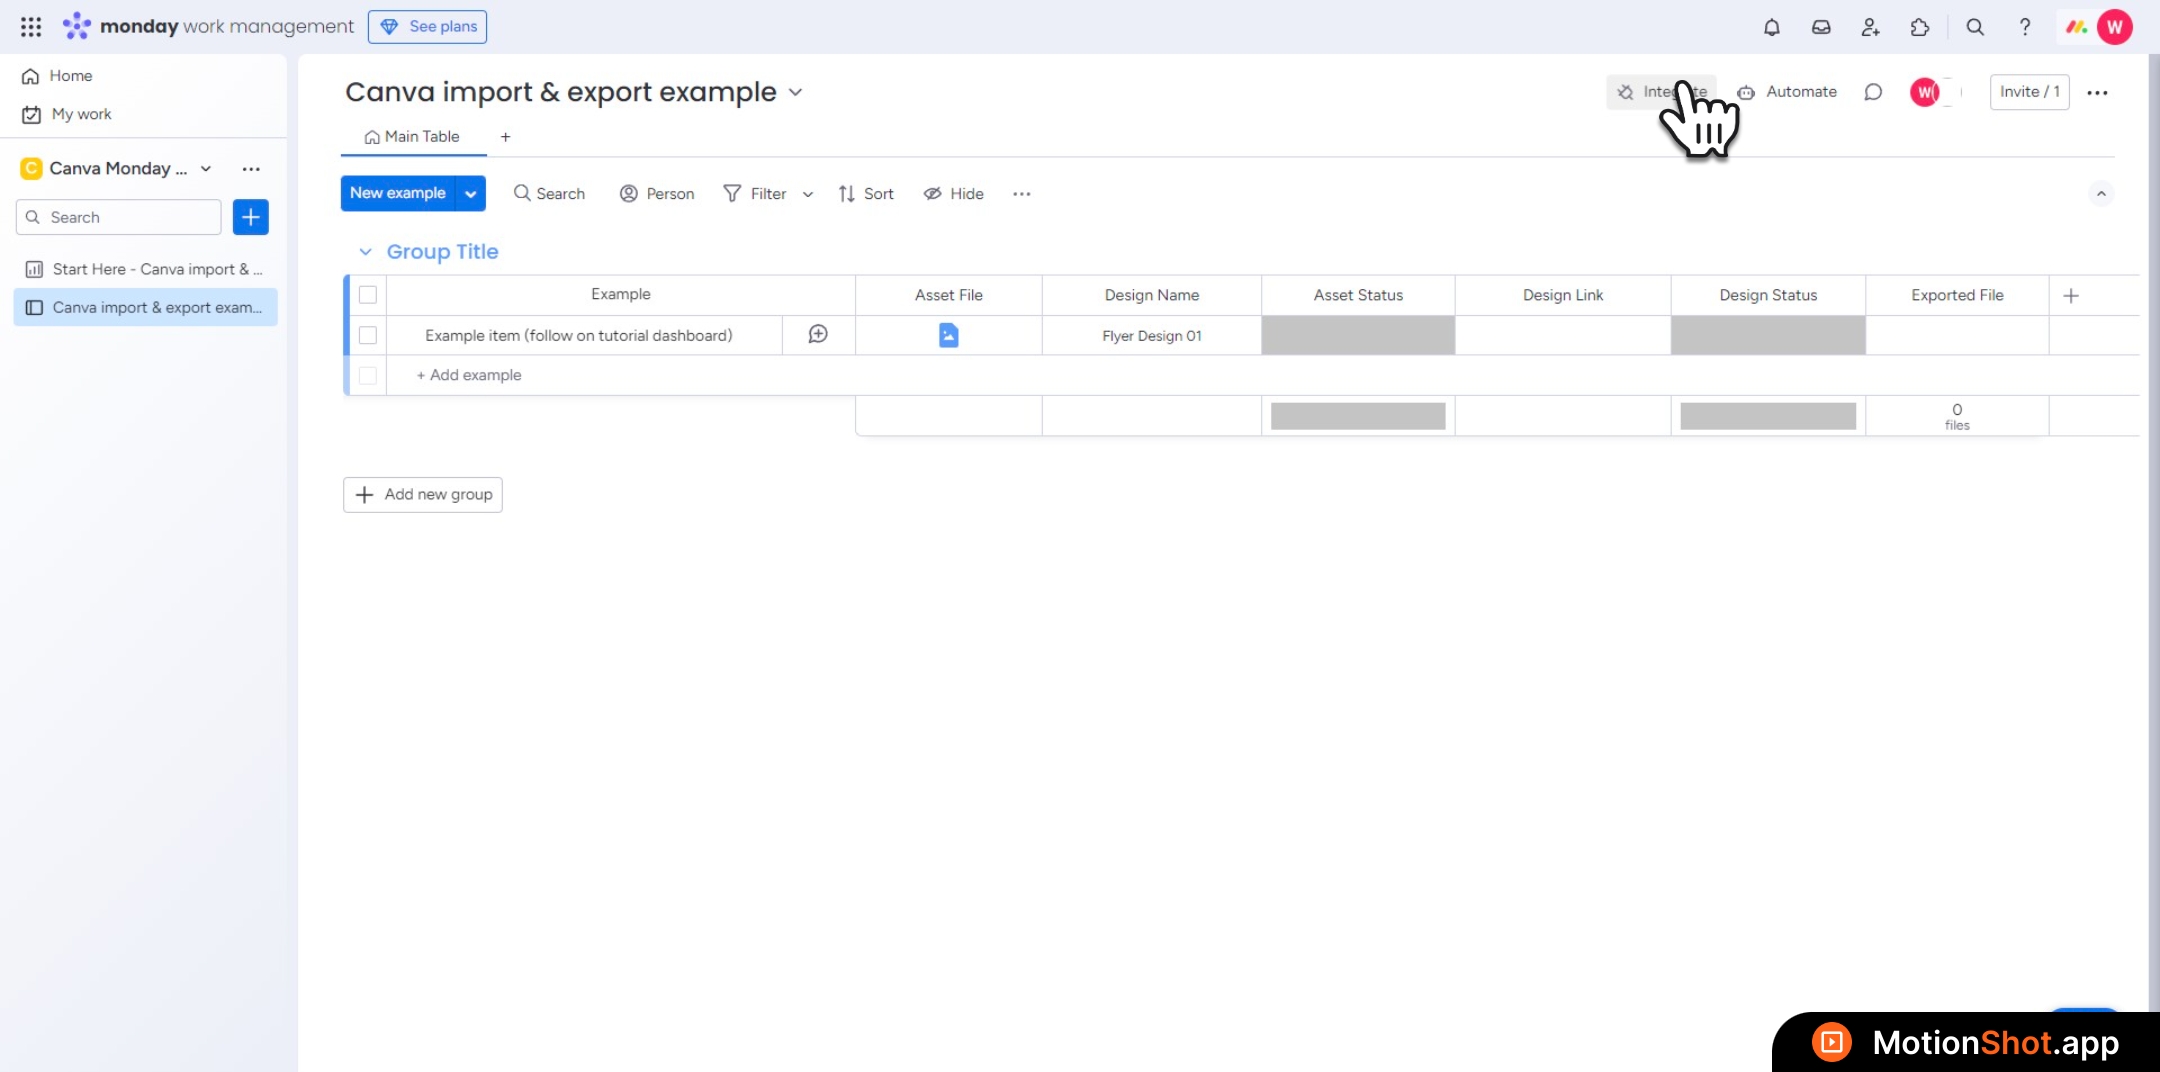Check the Example item row checkbox
Viewport: 2160px width, 1072px height.
(x=368, y=336)
